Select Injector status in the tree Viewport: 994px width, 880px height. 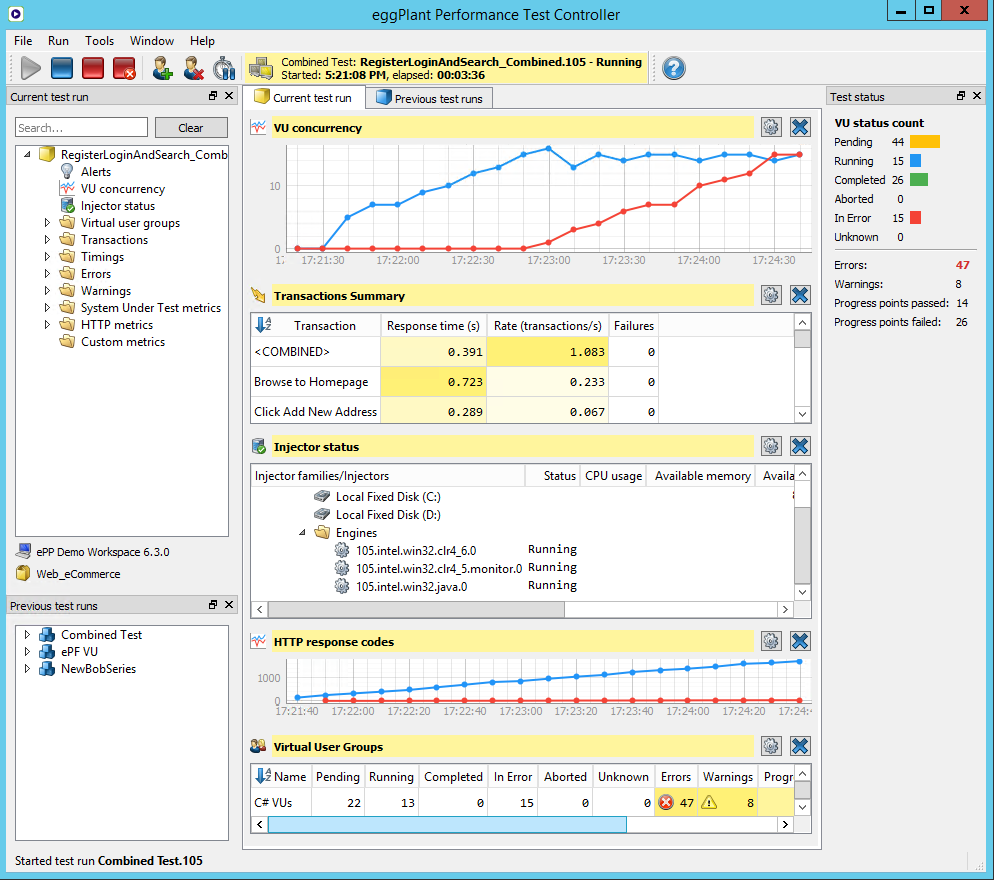coord(117,206)
